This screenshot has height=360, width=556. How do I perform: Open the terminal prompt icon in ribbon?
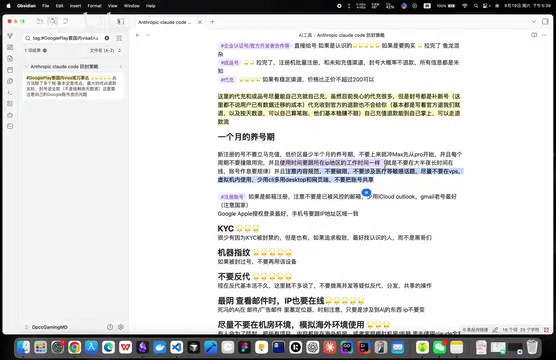pyautogui.click(x=10, y=93)
